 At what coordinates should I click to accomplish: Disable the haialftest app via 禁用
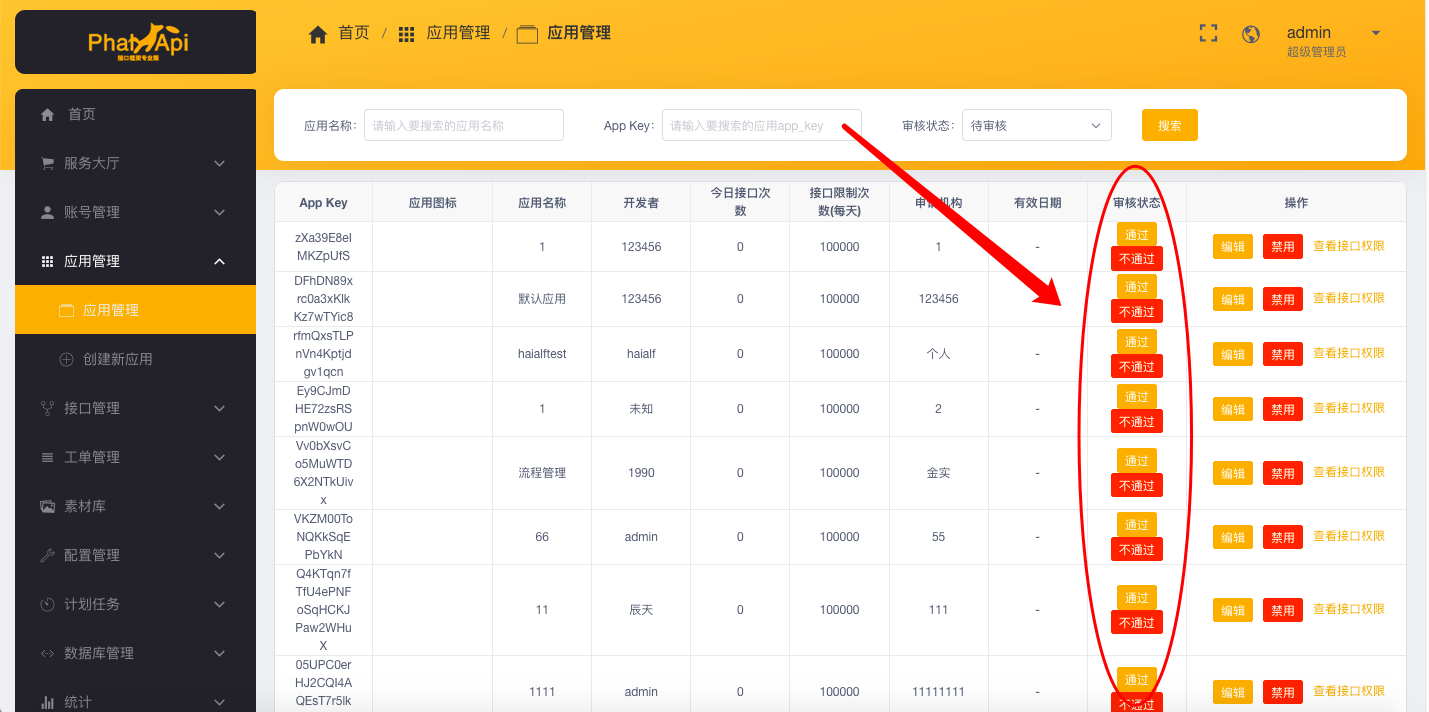coord(1283,354)
